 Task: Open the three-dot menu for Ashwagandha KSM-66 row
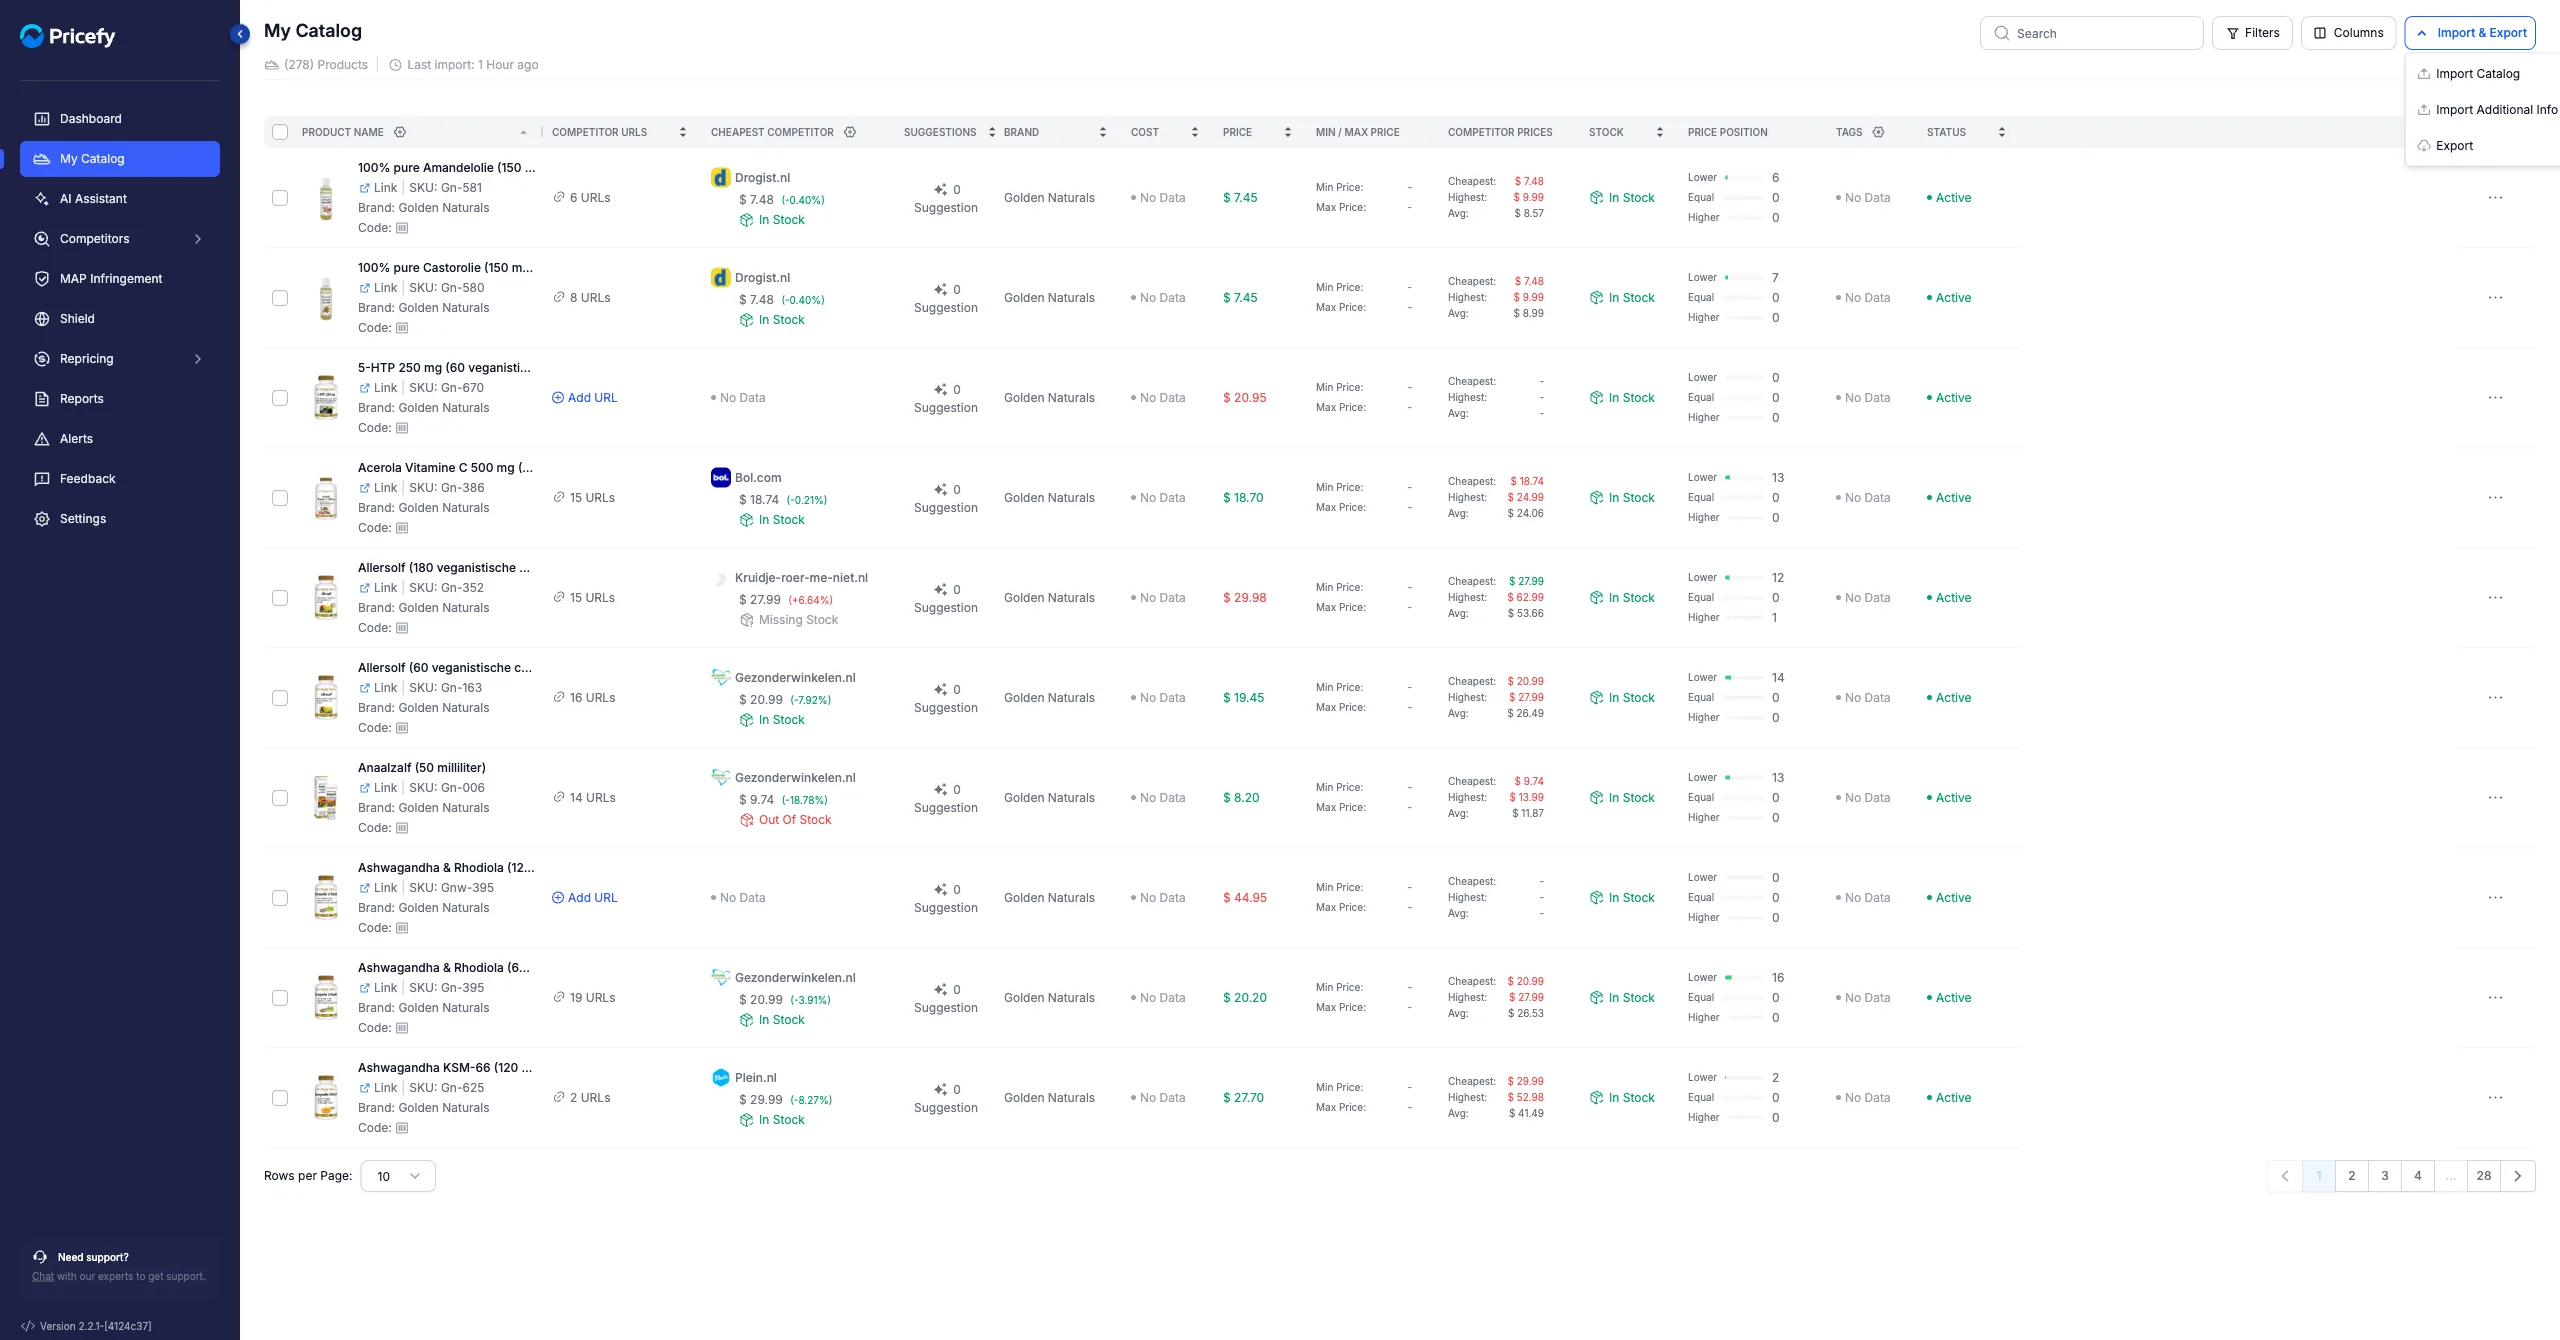[2495, 1098]
